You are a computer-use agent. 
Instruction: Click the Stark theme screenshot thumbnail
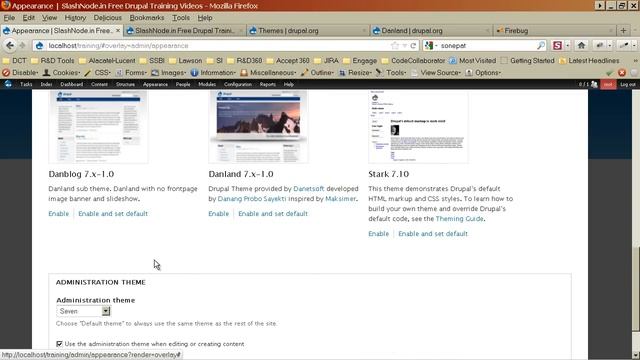[x=418, y=127]
